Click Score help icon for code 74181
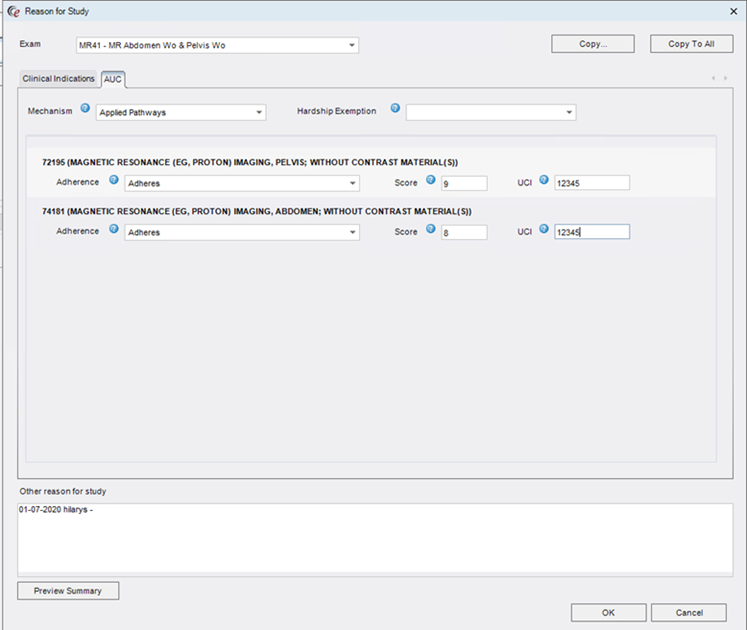The image size is (747, 630). [x=431, y=230]
